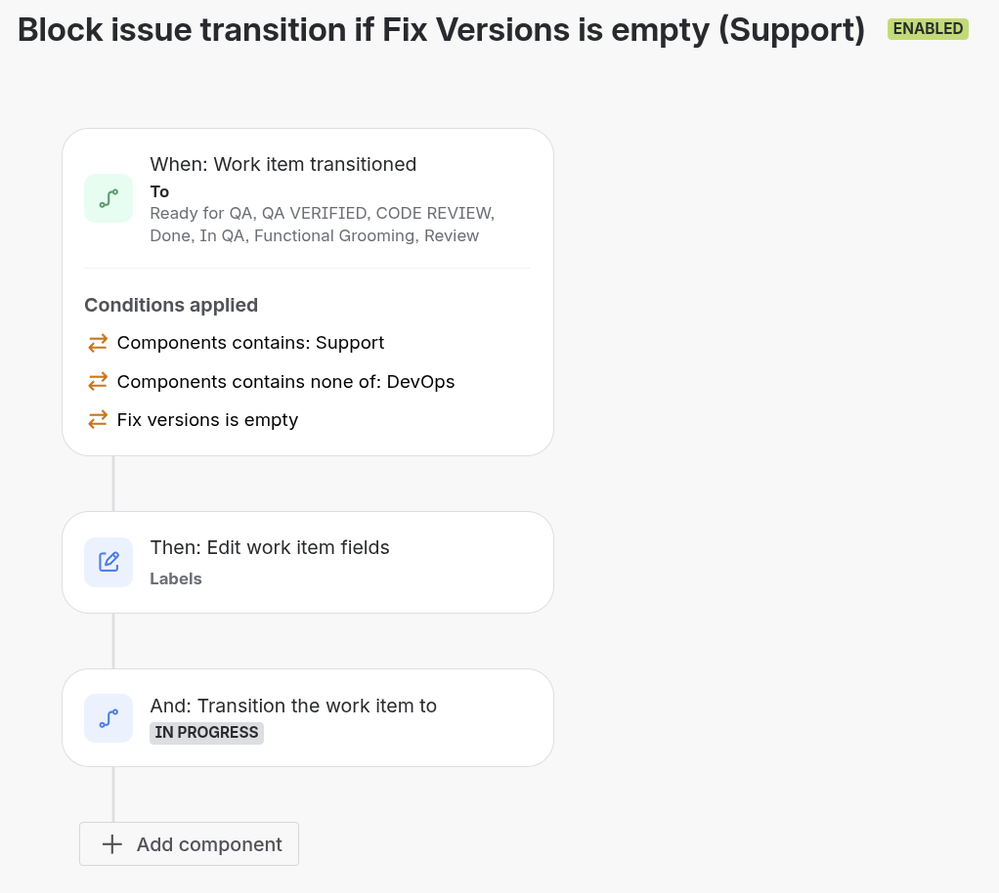The image size is (999, 893).
Task: Click the Conditions applied heading
Action: [x=171, y=305]
